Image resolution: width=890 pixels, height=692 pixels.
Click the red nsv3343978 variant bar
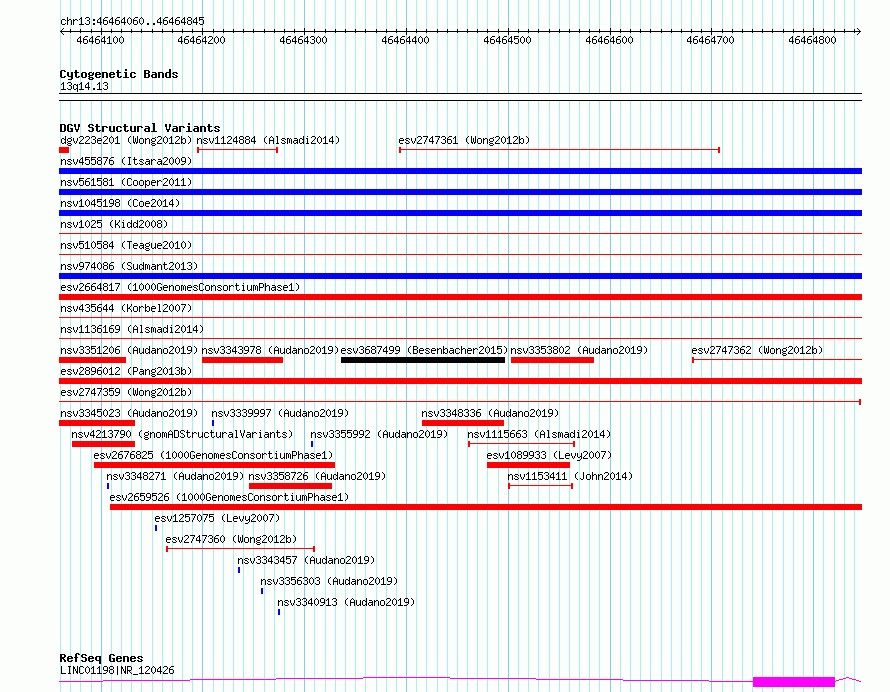(242, 360)
